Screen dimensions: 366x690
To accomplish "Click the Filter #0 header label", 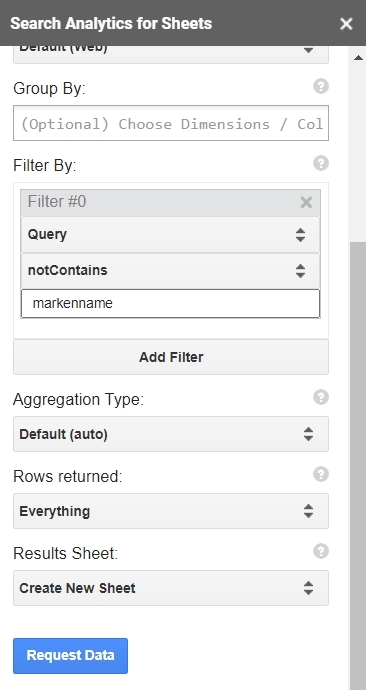I will tap(57, 202).
